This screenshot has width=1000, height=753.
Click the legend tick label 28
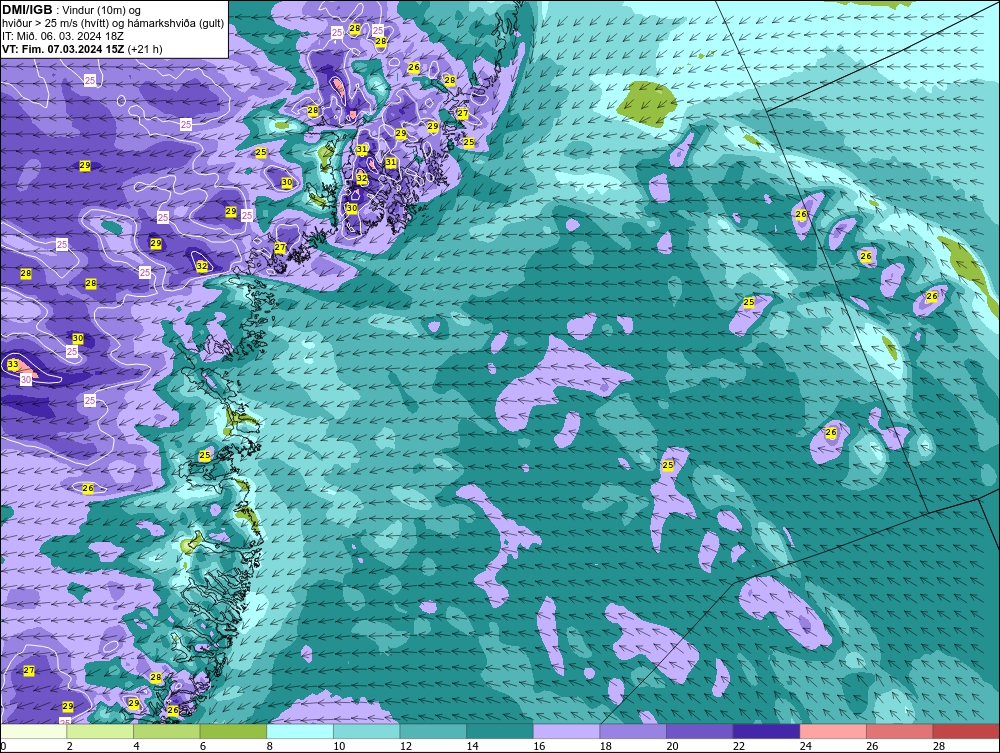939,746
